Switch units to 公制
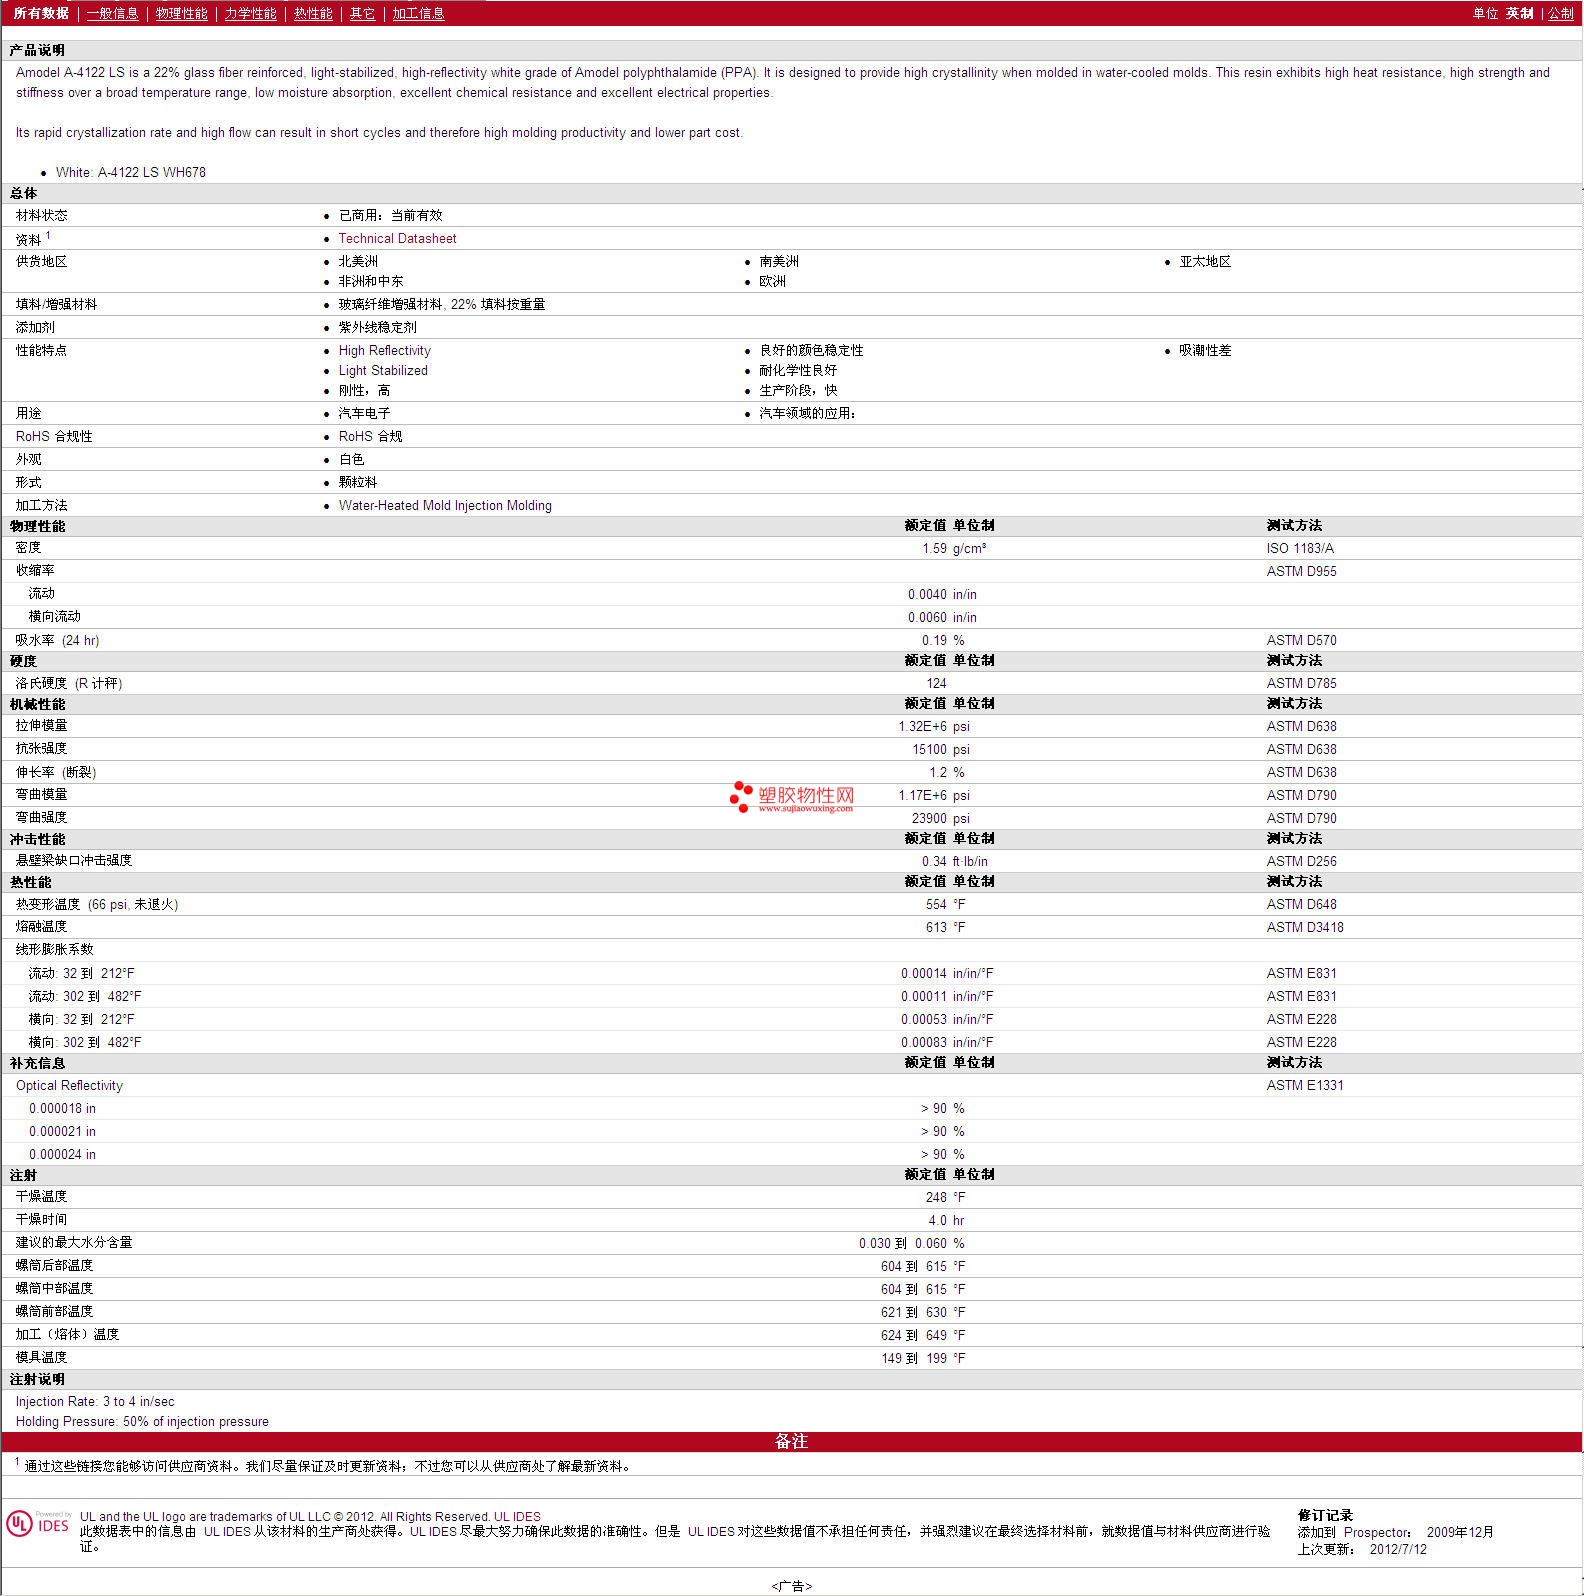 click(x=1561, y=13)
